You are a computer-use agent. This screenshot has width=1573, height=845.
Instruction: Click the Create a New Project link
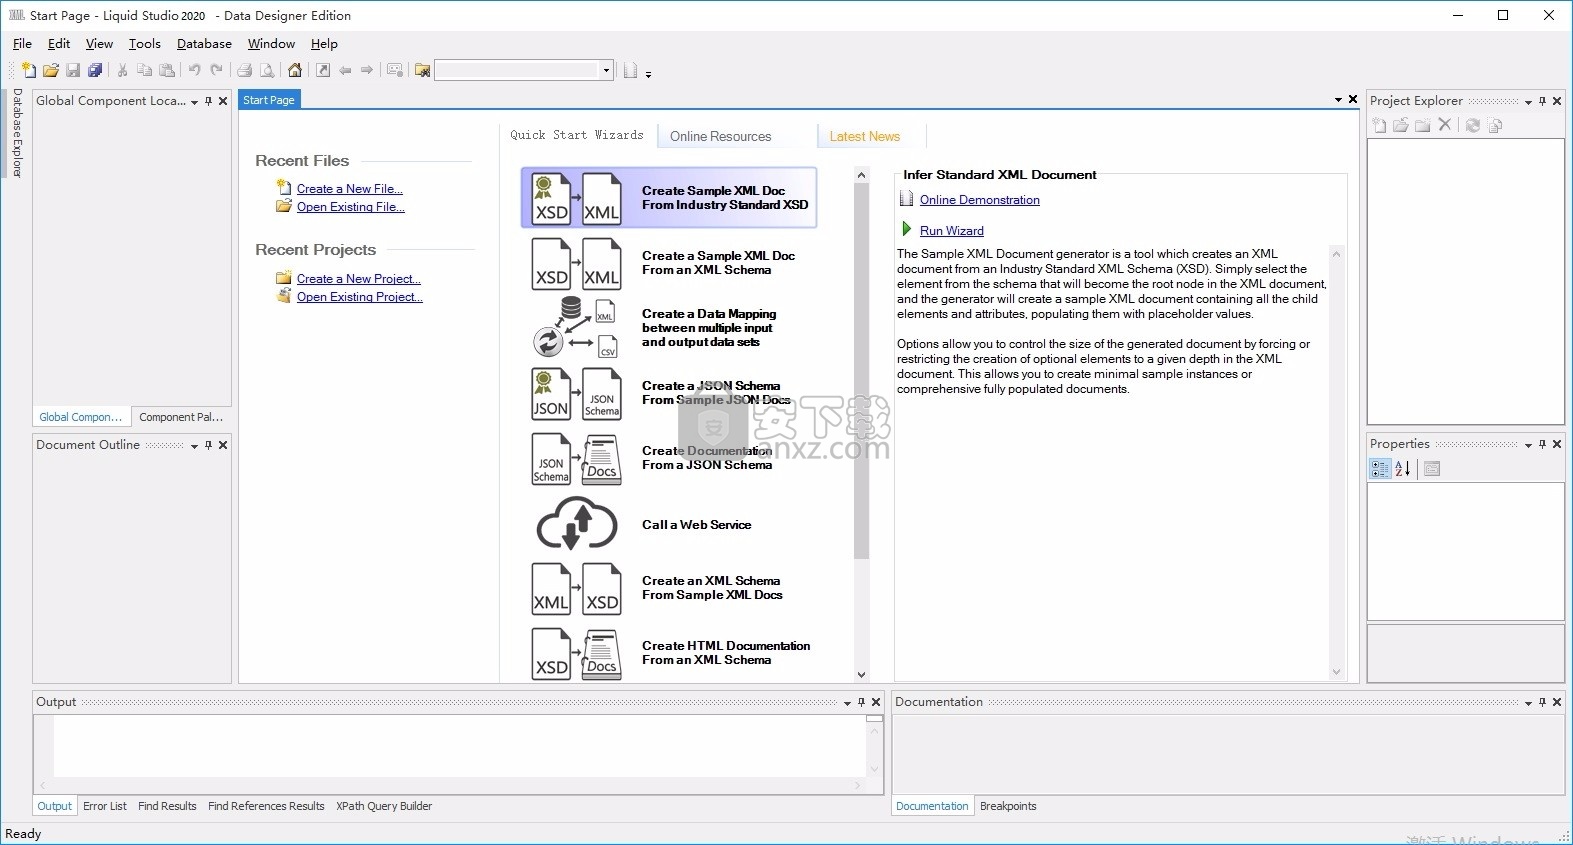pos(358,279)
